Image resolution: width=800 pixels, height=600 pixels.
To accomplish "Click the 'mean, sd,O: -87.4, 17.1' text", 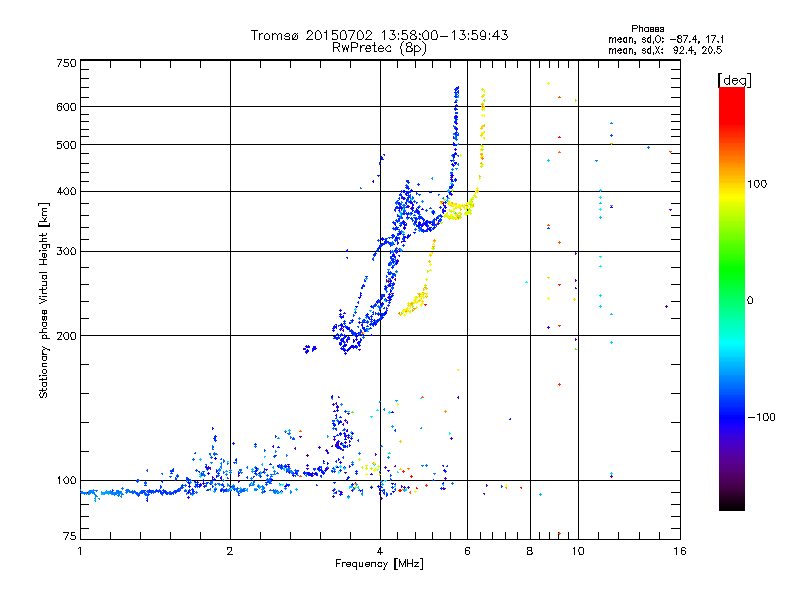I will pos(666,39).
